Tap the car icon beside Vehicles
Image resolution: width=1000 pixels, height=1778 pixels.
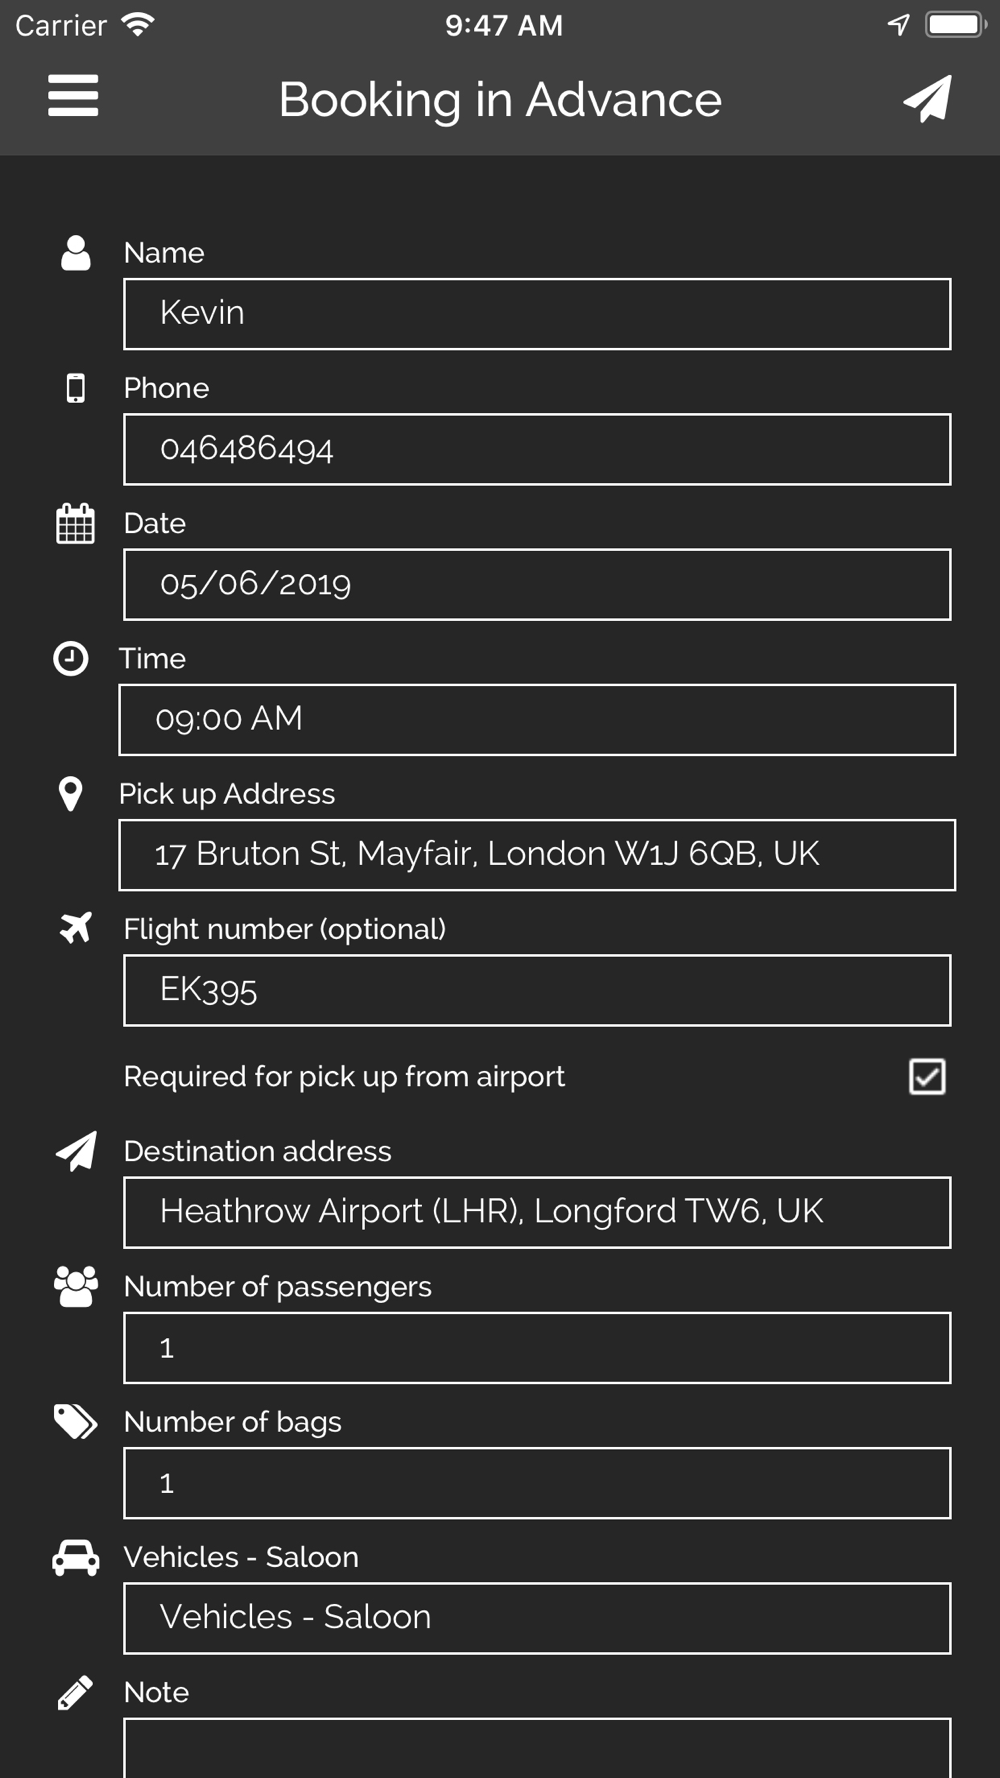pyautogui.click(x=75, y=1558)
